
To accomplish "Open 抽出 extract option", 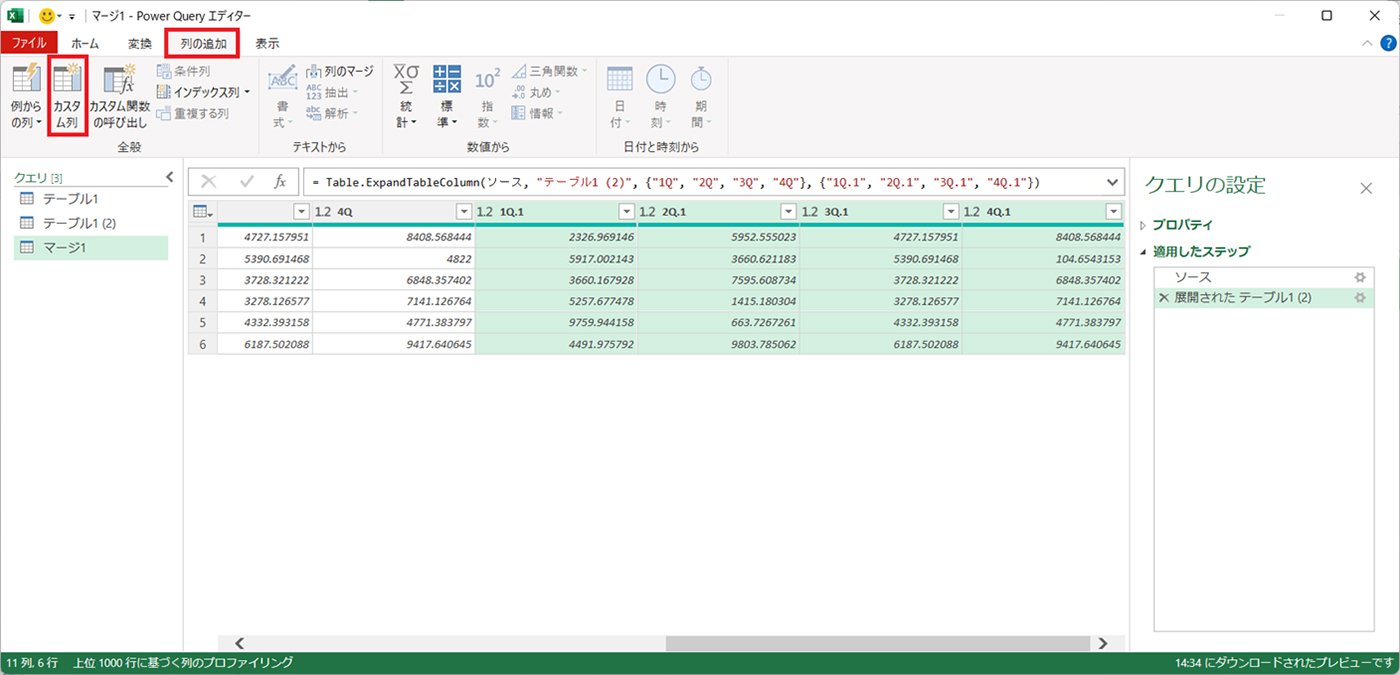I will tap(332, 92).
